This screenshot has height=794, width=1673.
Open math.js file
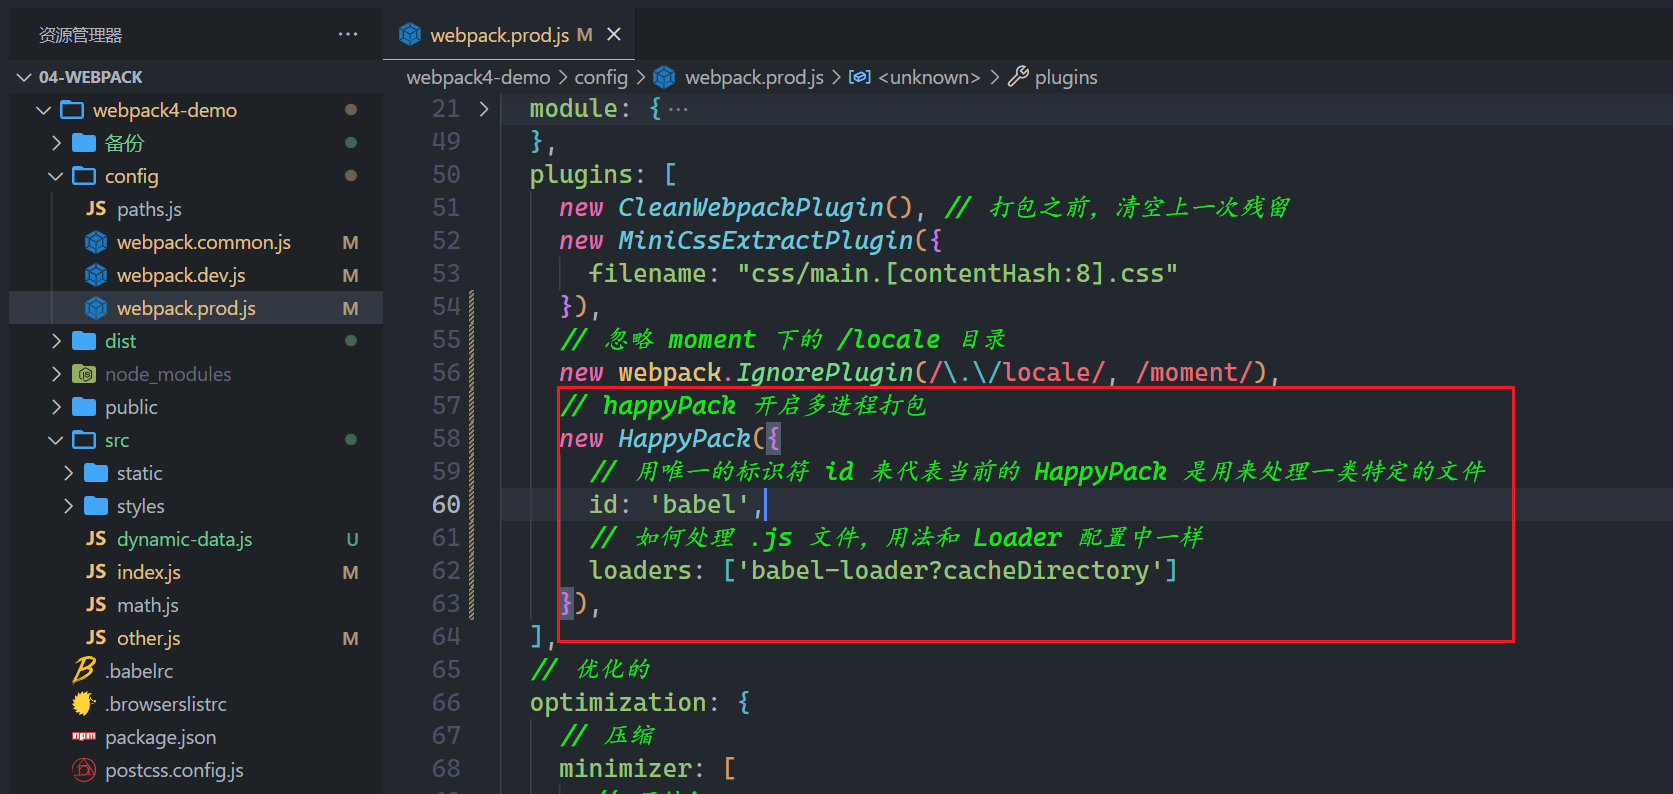148,605
